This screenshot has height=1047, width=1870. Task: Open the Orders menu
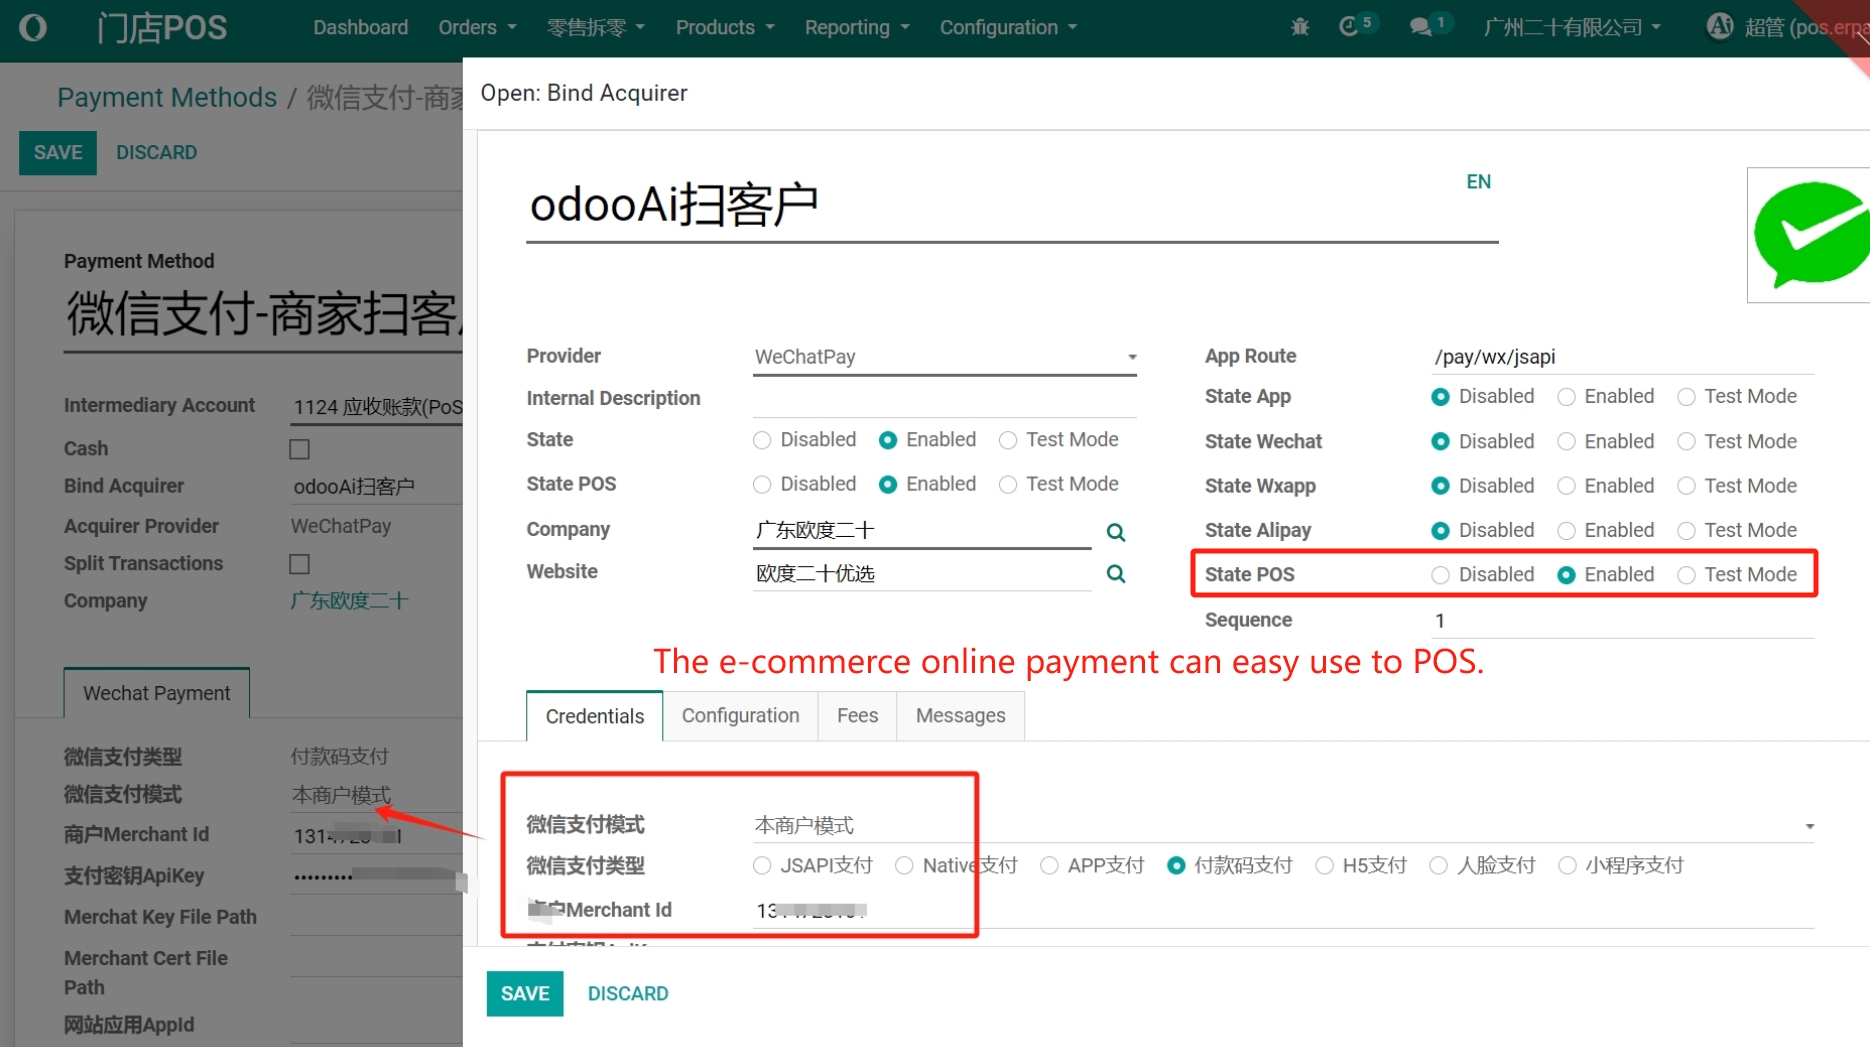tap(477, 27)
